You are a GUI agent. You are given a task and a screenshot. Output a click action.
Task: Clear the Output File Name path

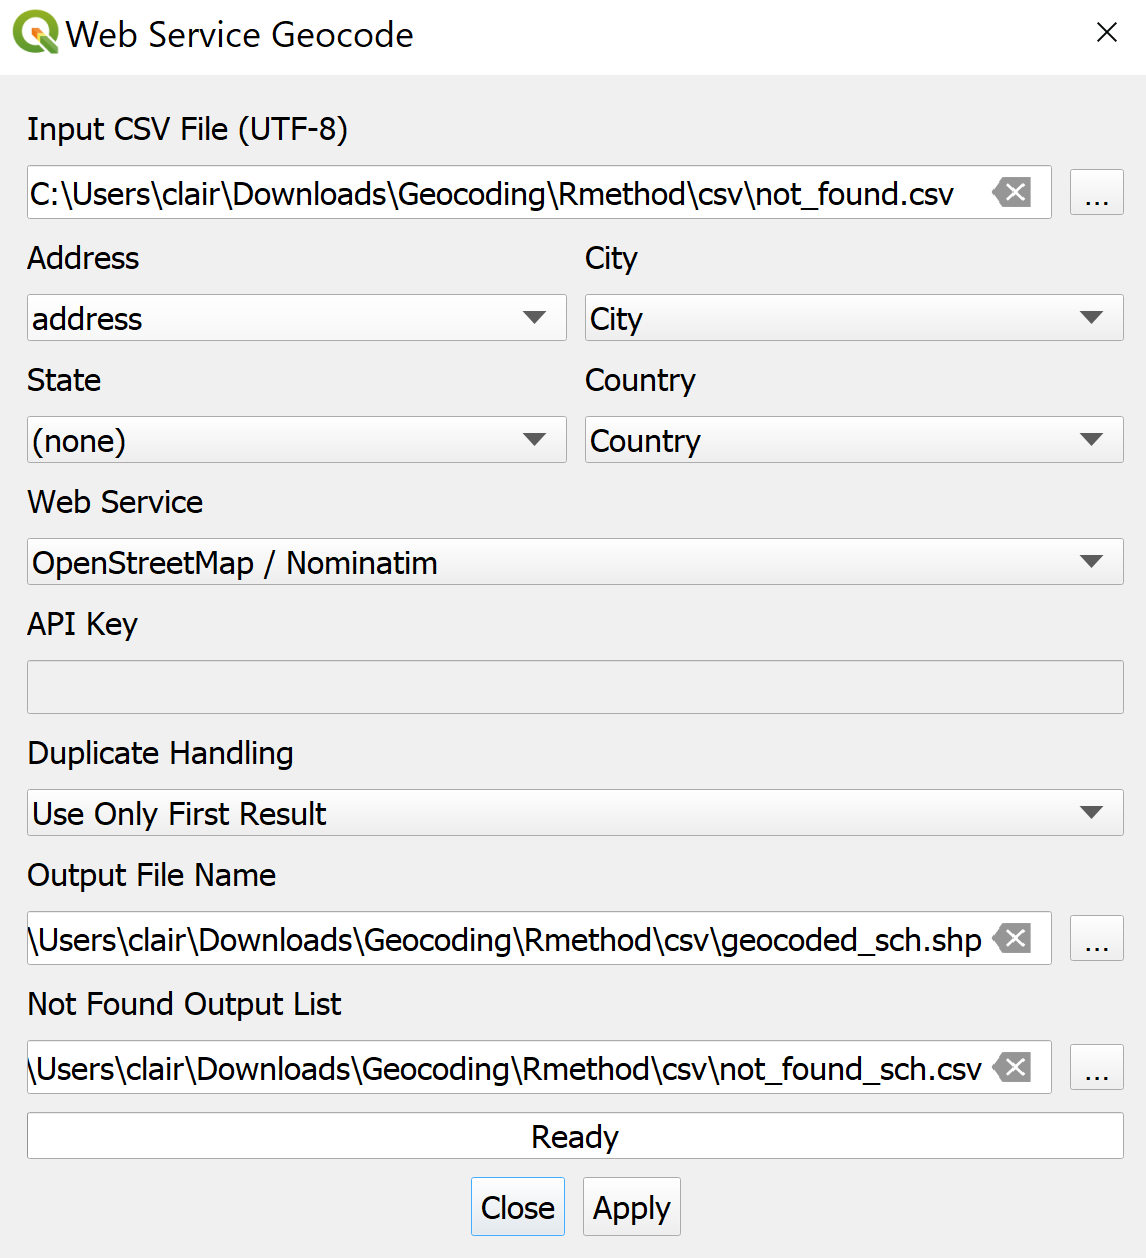click(x=1013, y=939)
